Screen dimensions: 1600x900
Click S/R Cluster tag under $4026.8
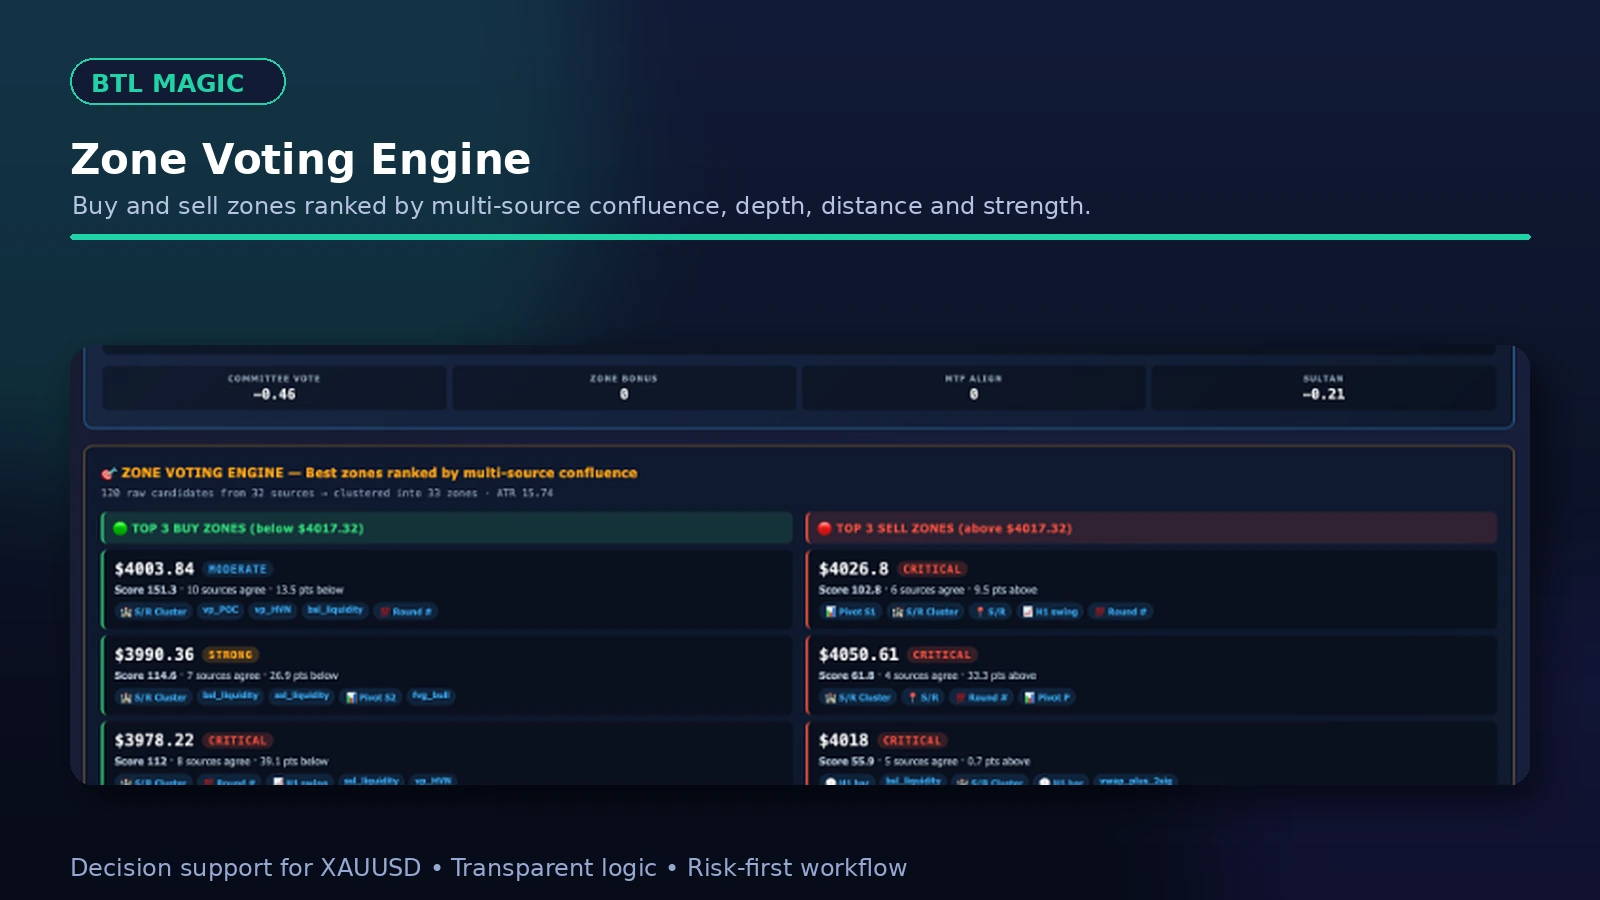tap(925, 611)
